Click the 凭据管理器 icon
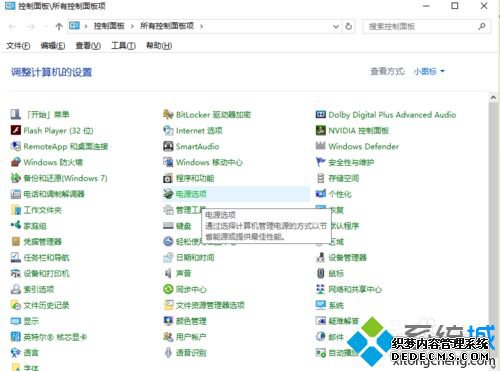 click(16, 241)
